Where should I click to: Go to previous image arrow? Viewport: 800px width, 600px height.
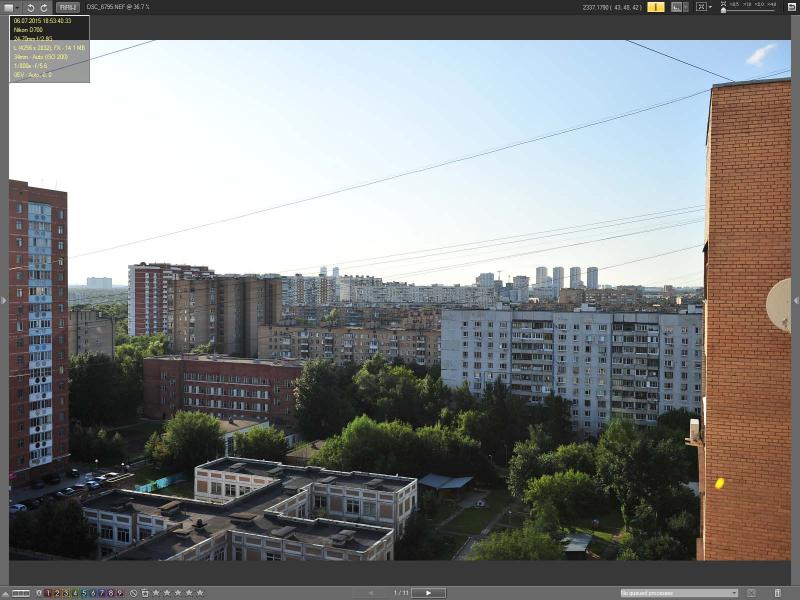371,593
